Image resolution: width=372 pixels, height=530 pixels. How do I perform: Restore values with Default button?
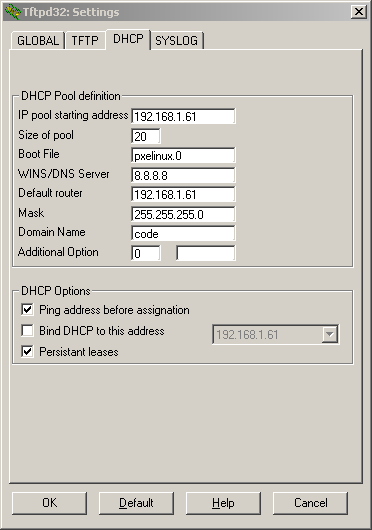136,503
